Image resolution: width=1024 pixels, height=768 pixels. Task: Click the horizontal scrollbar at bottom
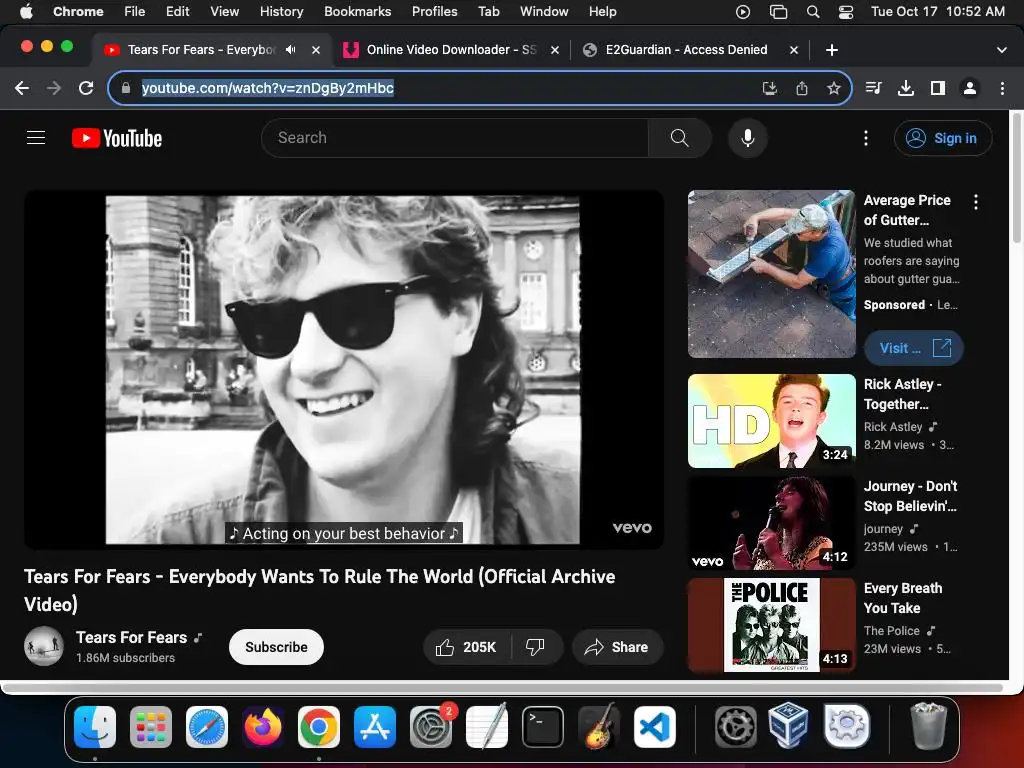pyautogui.click(x=503, y=688)
